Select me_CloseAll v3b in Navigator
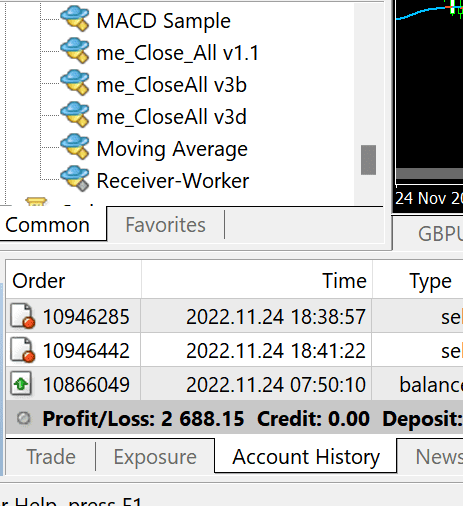The image size is (463, 506). click(172, 85)
